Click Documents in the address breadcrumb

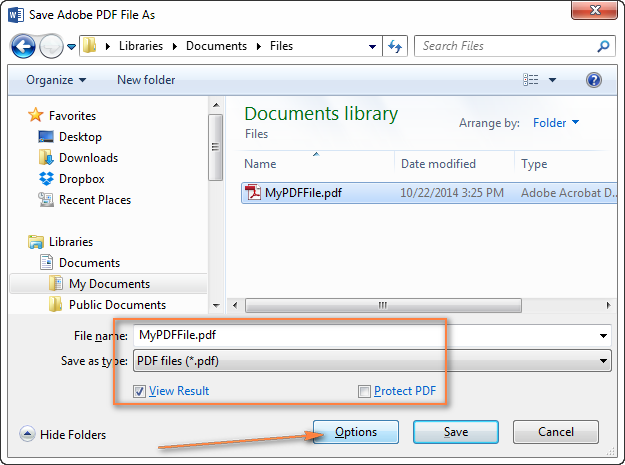tap(216, 46)
